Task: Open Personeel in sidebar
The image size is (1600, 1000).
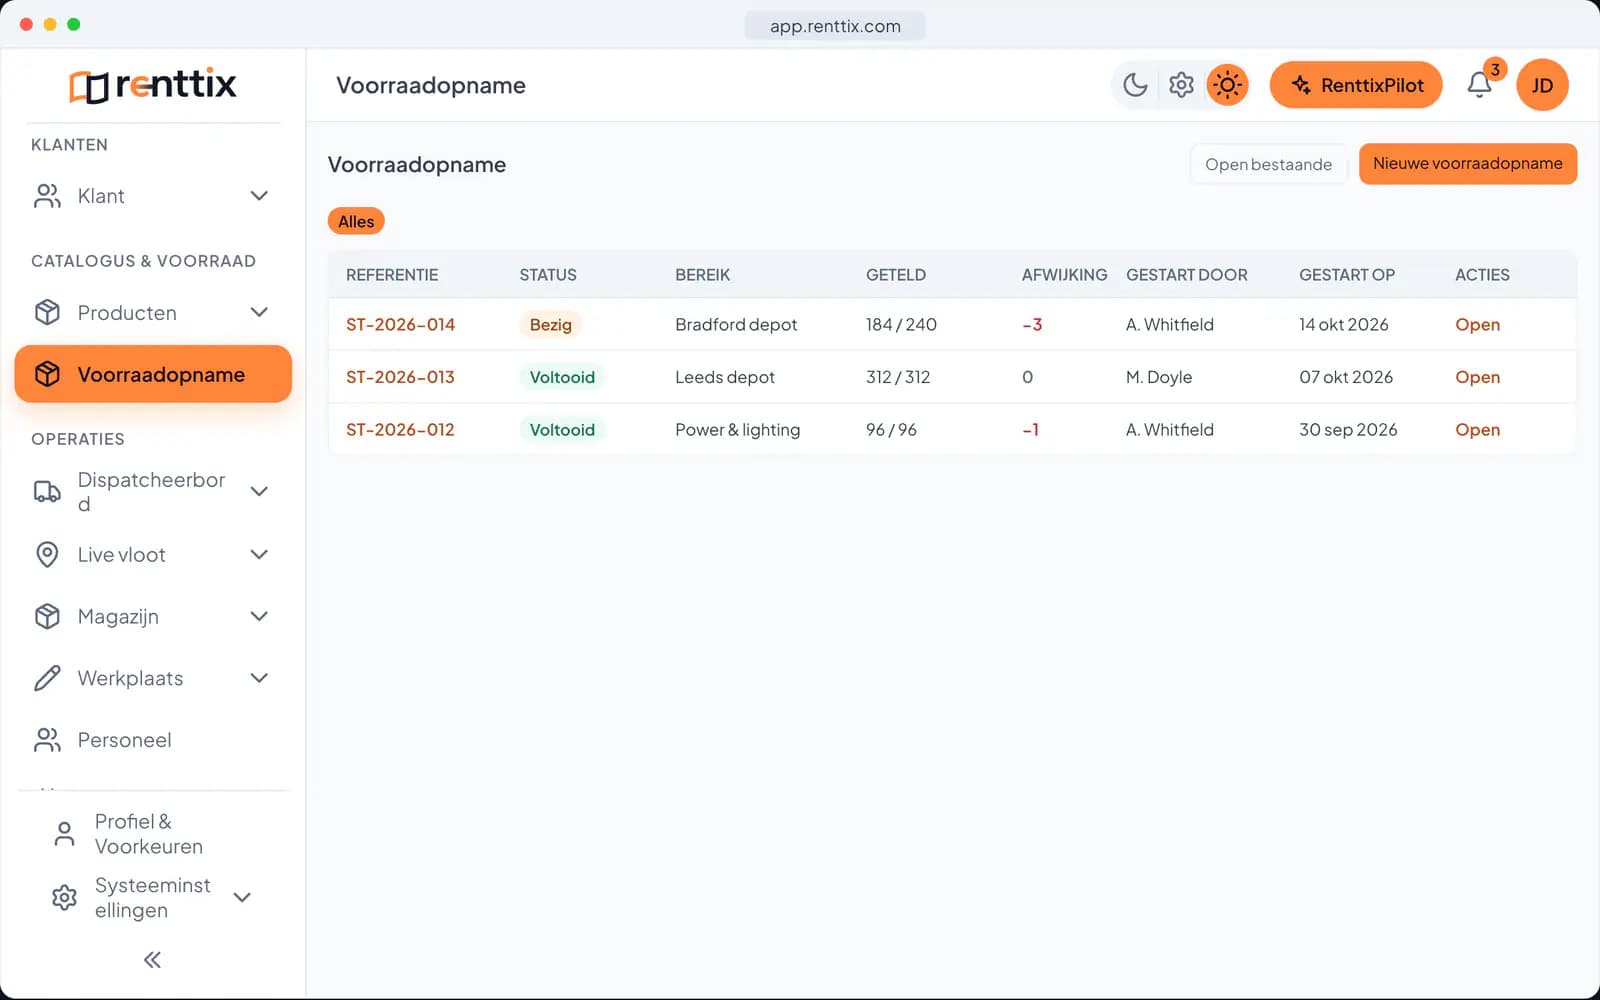Action: (x=153, y=740)
